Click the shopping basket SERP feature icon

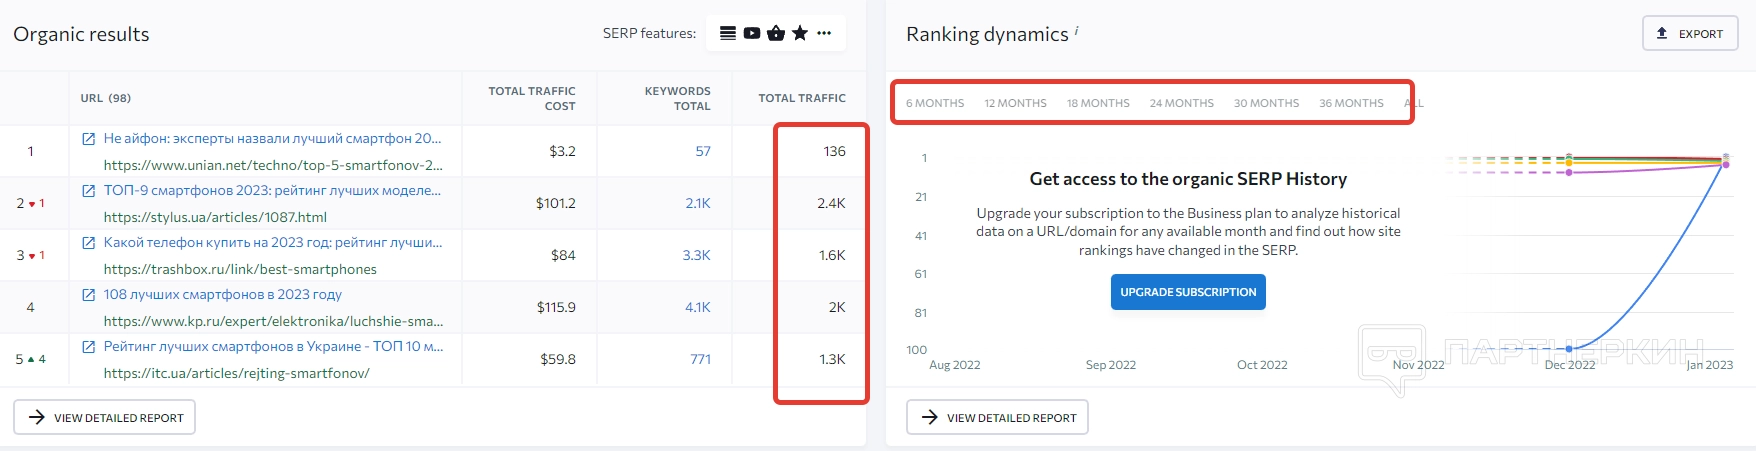[x=776, y=33]
